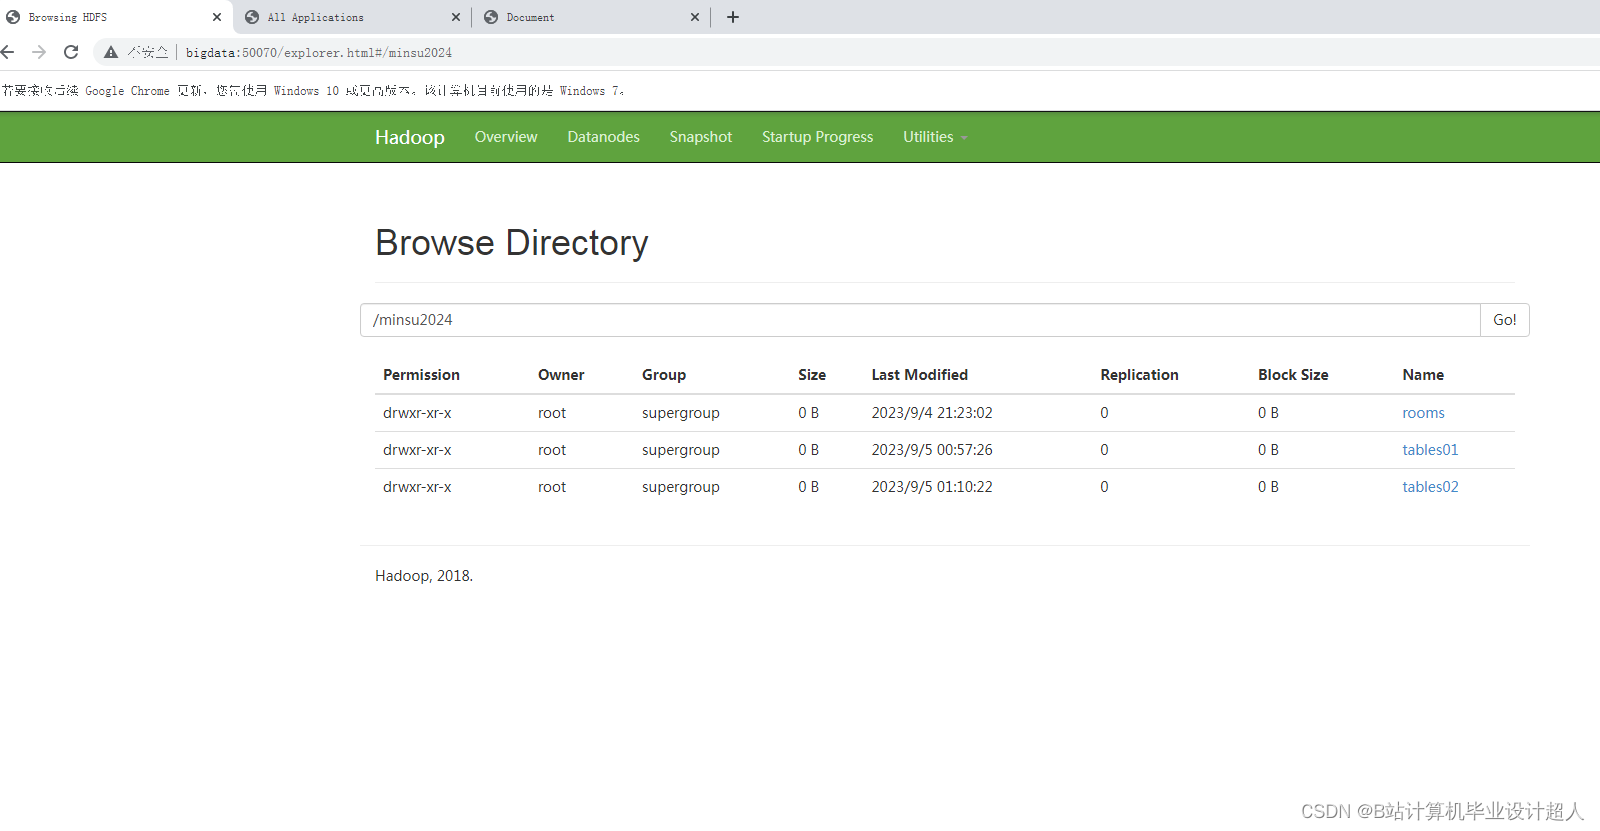Open the tables02 directory link
This screenshot has height=831, width=1600.
1430,487
